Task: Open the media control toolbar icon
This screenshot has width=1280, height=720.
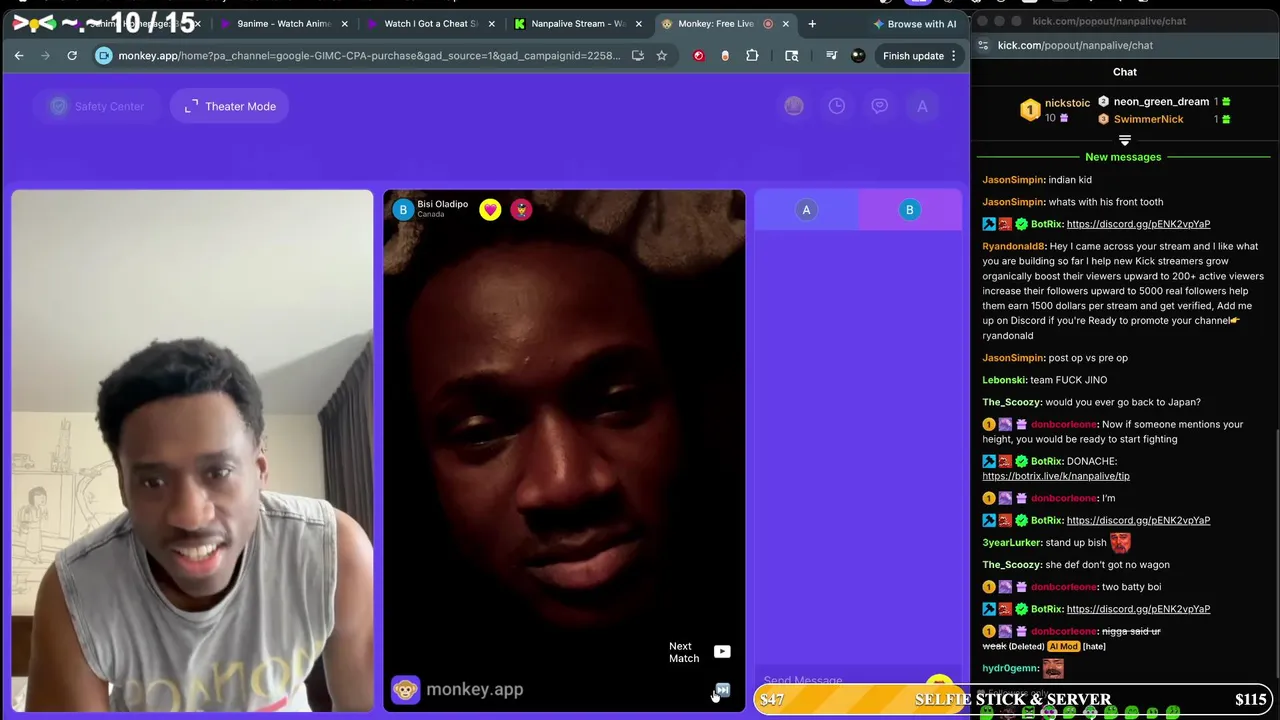Action: 831,56
